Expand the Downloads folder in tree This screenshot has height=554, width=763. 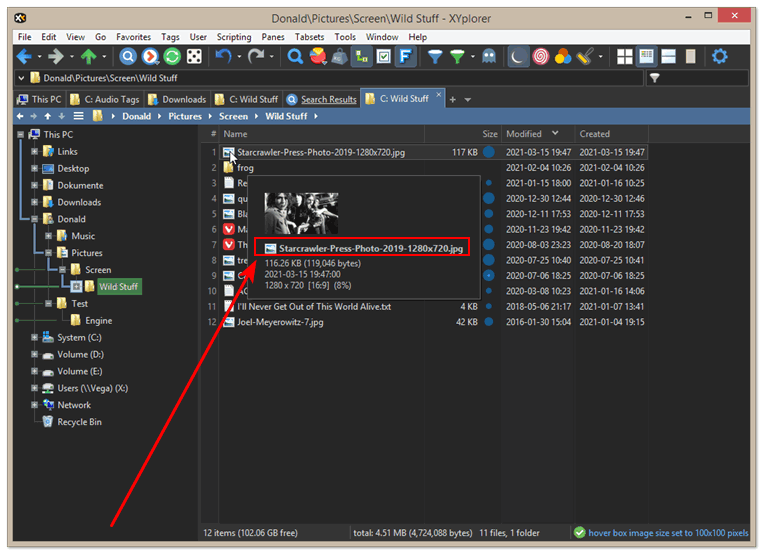(34, 202)
